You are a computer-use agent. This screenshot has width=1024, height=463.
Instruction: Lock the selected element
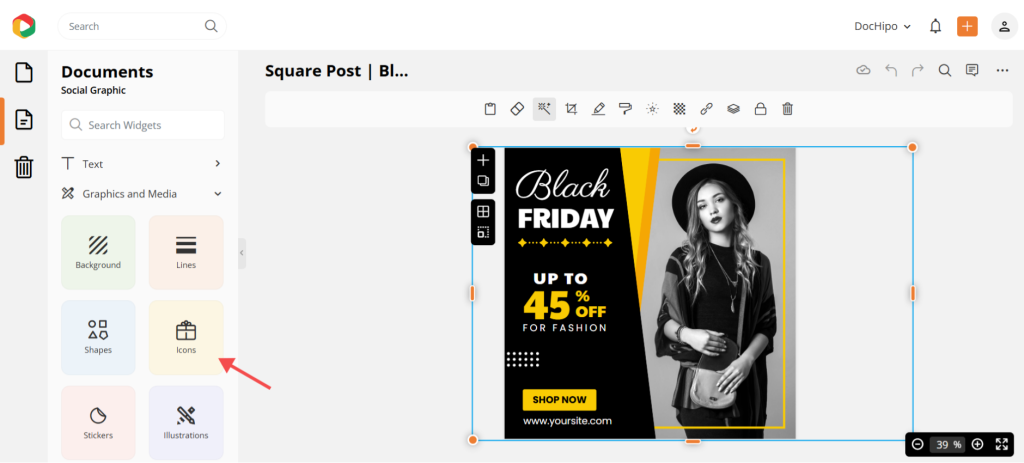click(760, 109)
